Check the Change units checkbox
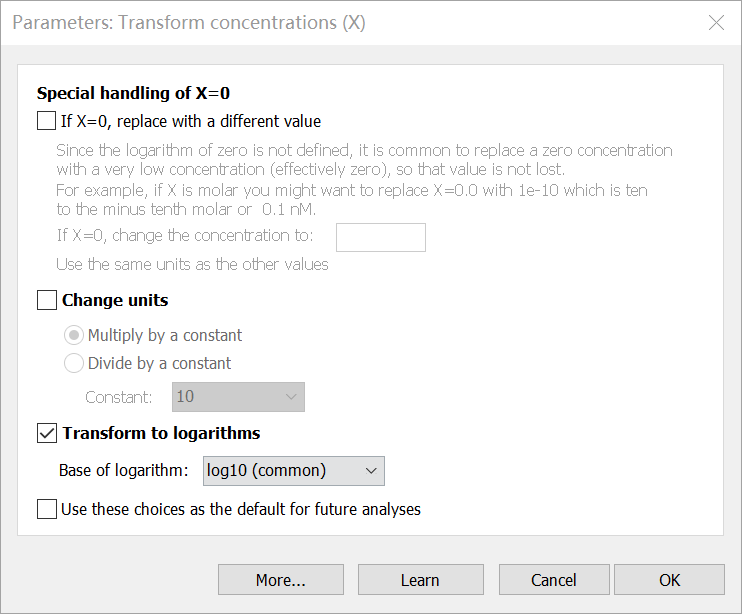The image size is (742, 614). point(47,300)
